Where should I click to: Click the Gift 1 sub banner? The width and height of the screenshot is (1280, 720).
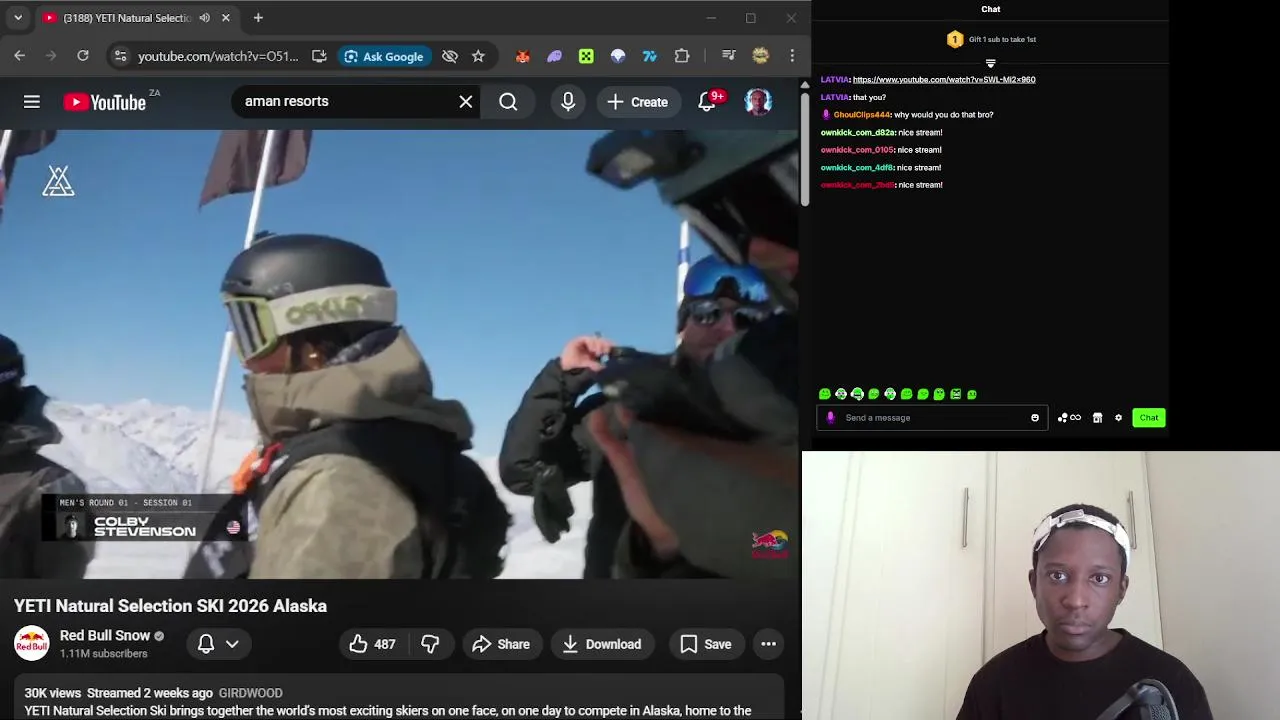point(991,39)
